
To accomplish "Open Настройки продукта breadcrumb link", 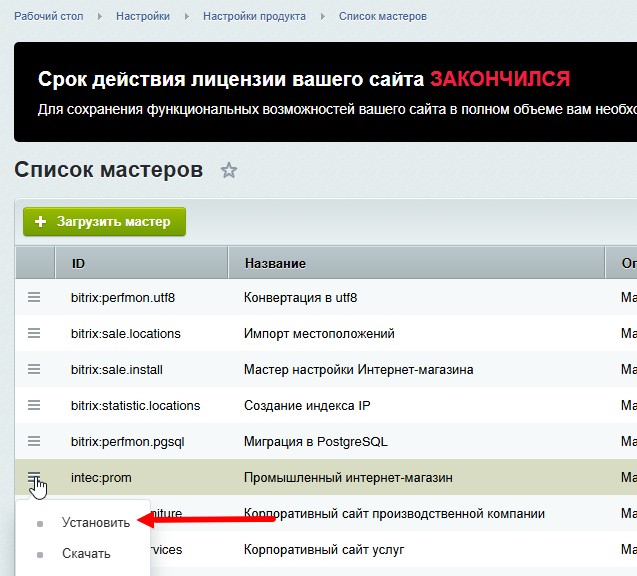I will coord(254,16).
